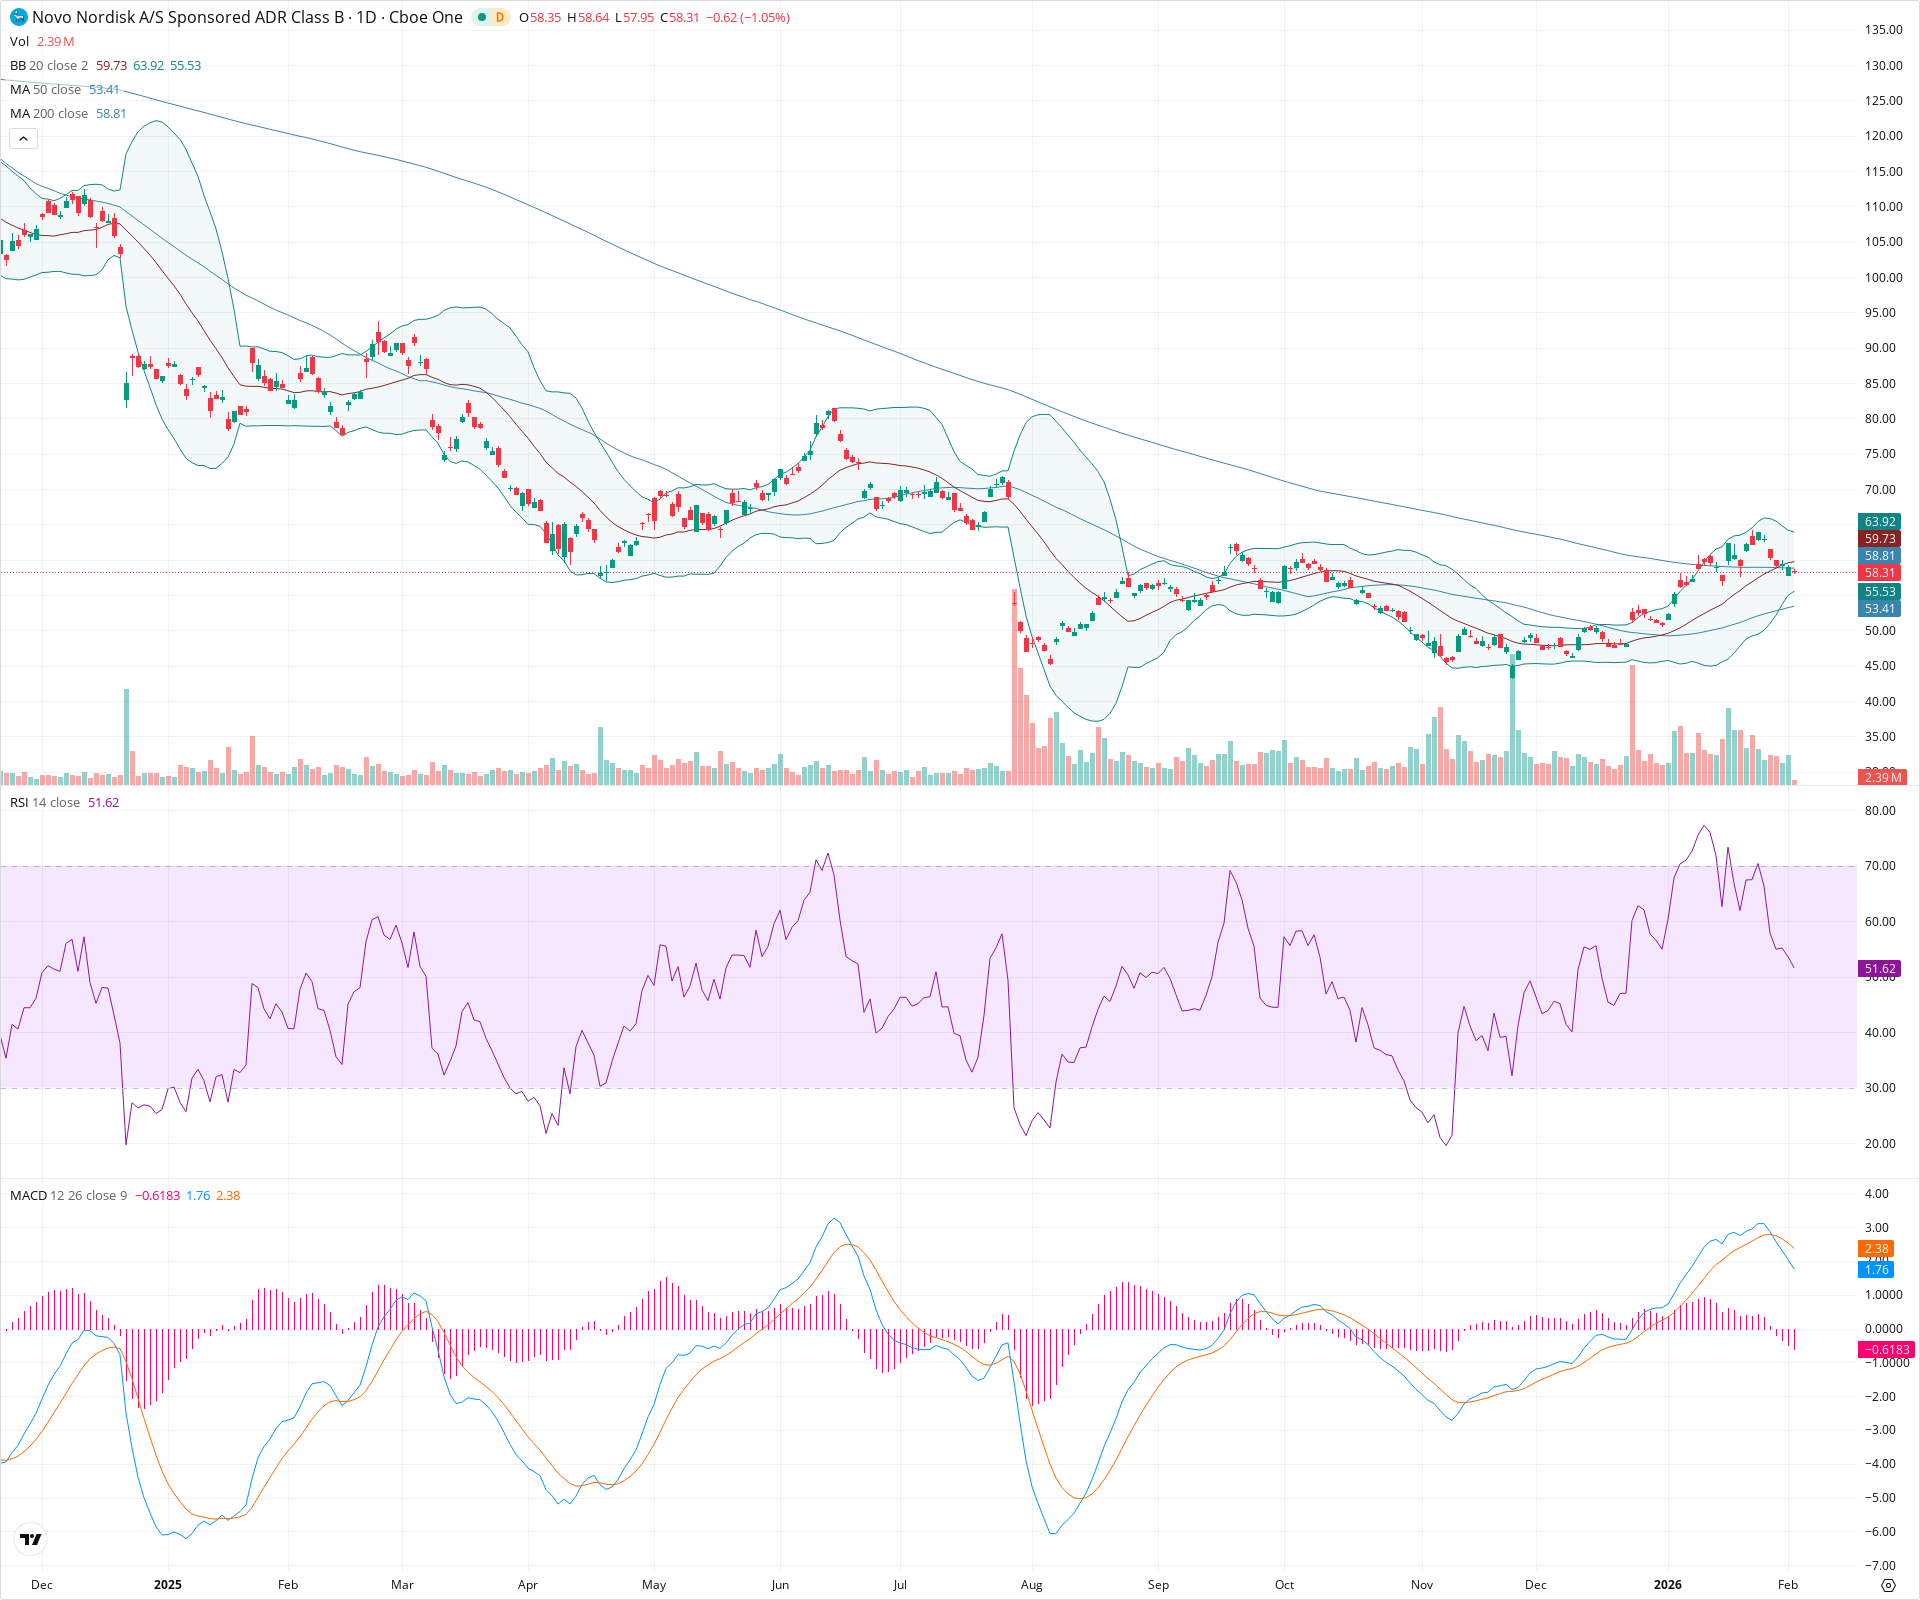Click the red 58.31 last price label
This screenshot has height=1600, width=1920.
pyautogui.click(x=1879, y=572)
